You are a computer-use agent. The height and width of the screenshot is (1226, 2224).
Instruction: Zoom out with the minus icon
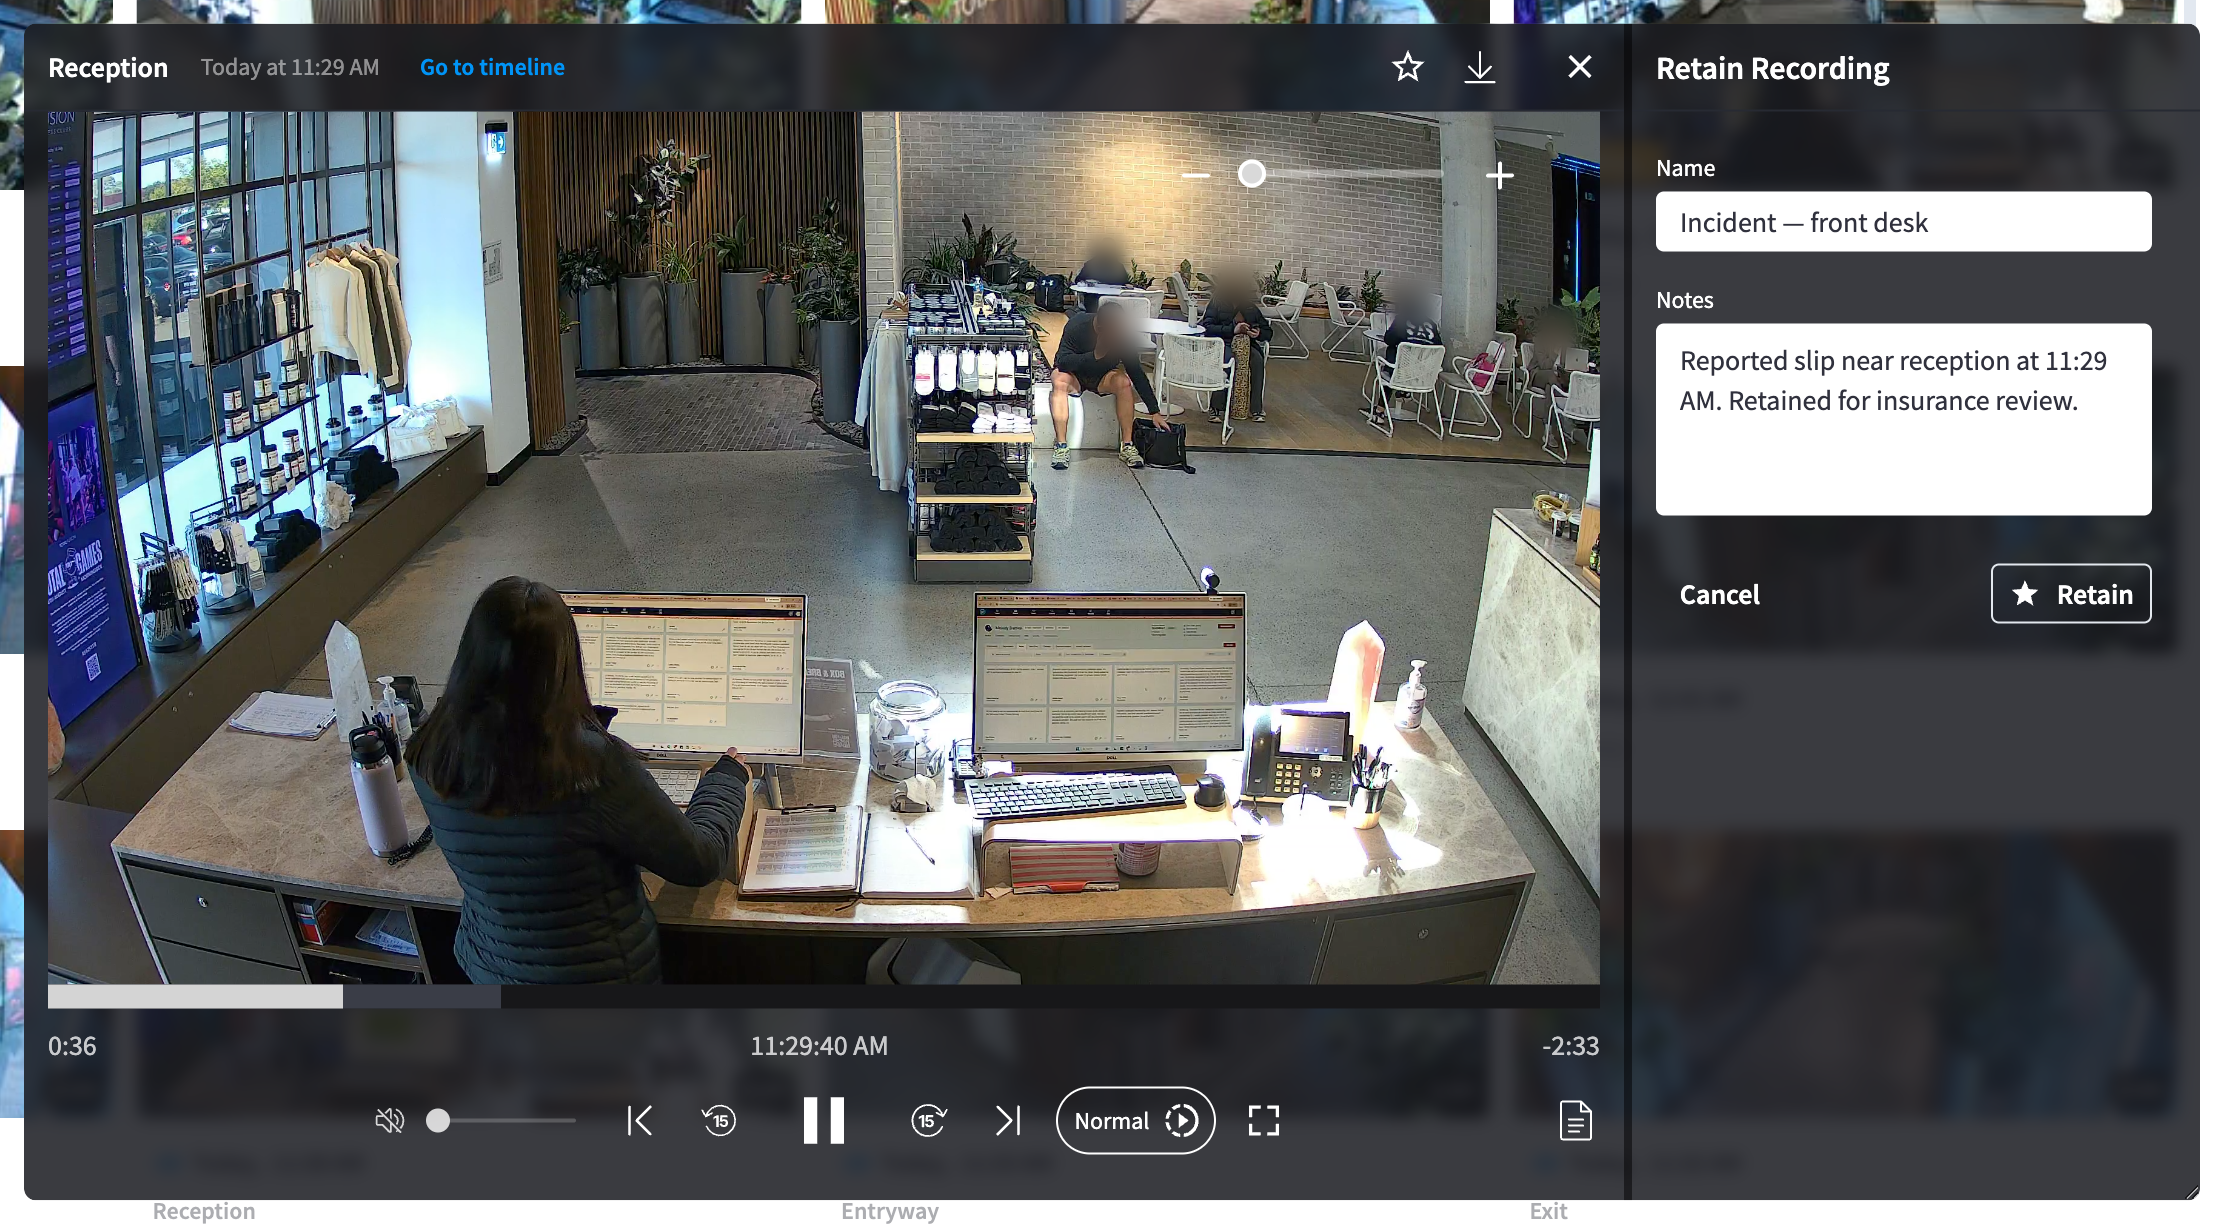[1195, 175]
